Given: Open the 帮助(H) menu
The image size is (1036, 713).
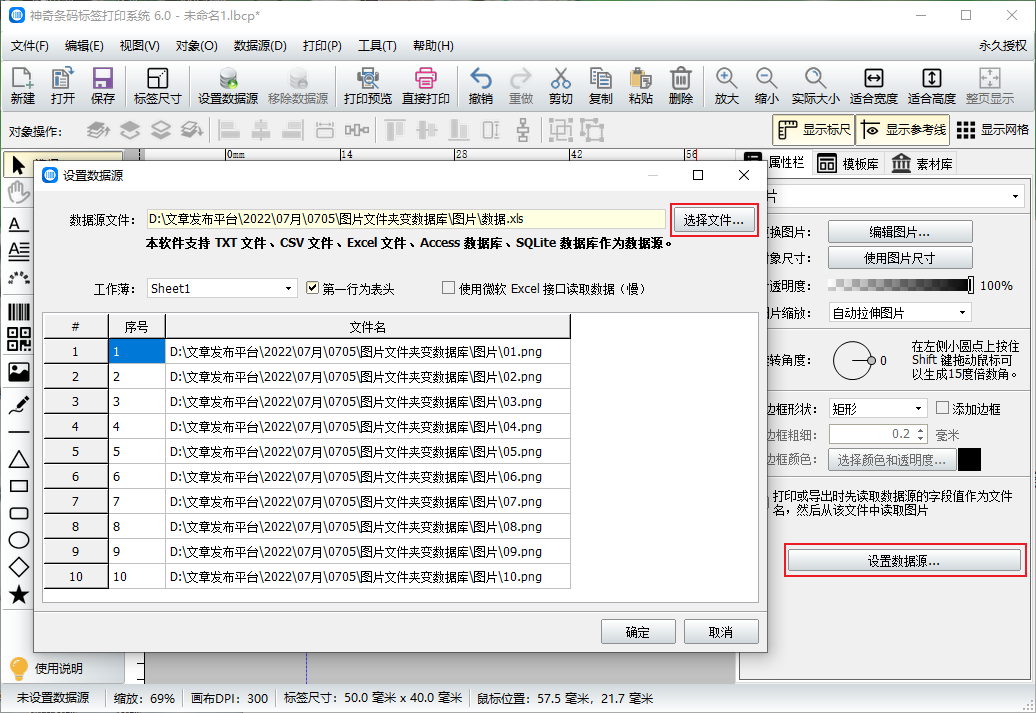Looking at the screenshot, I should tap(433, 46).
